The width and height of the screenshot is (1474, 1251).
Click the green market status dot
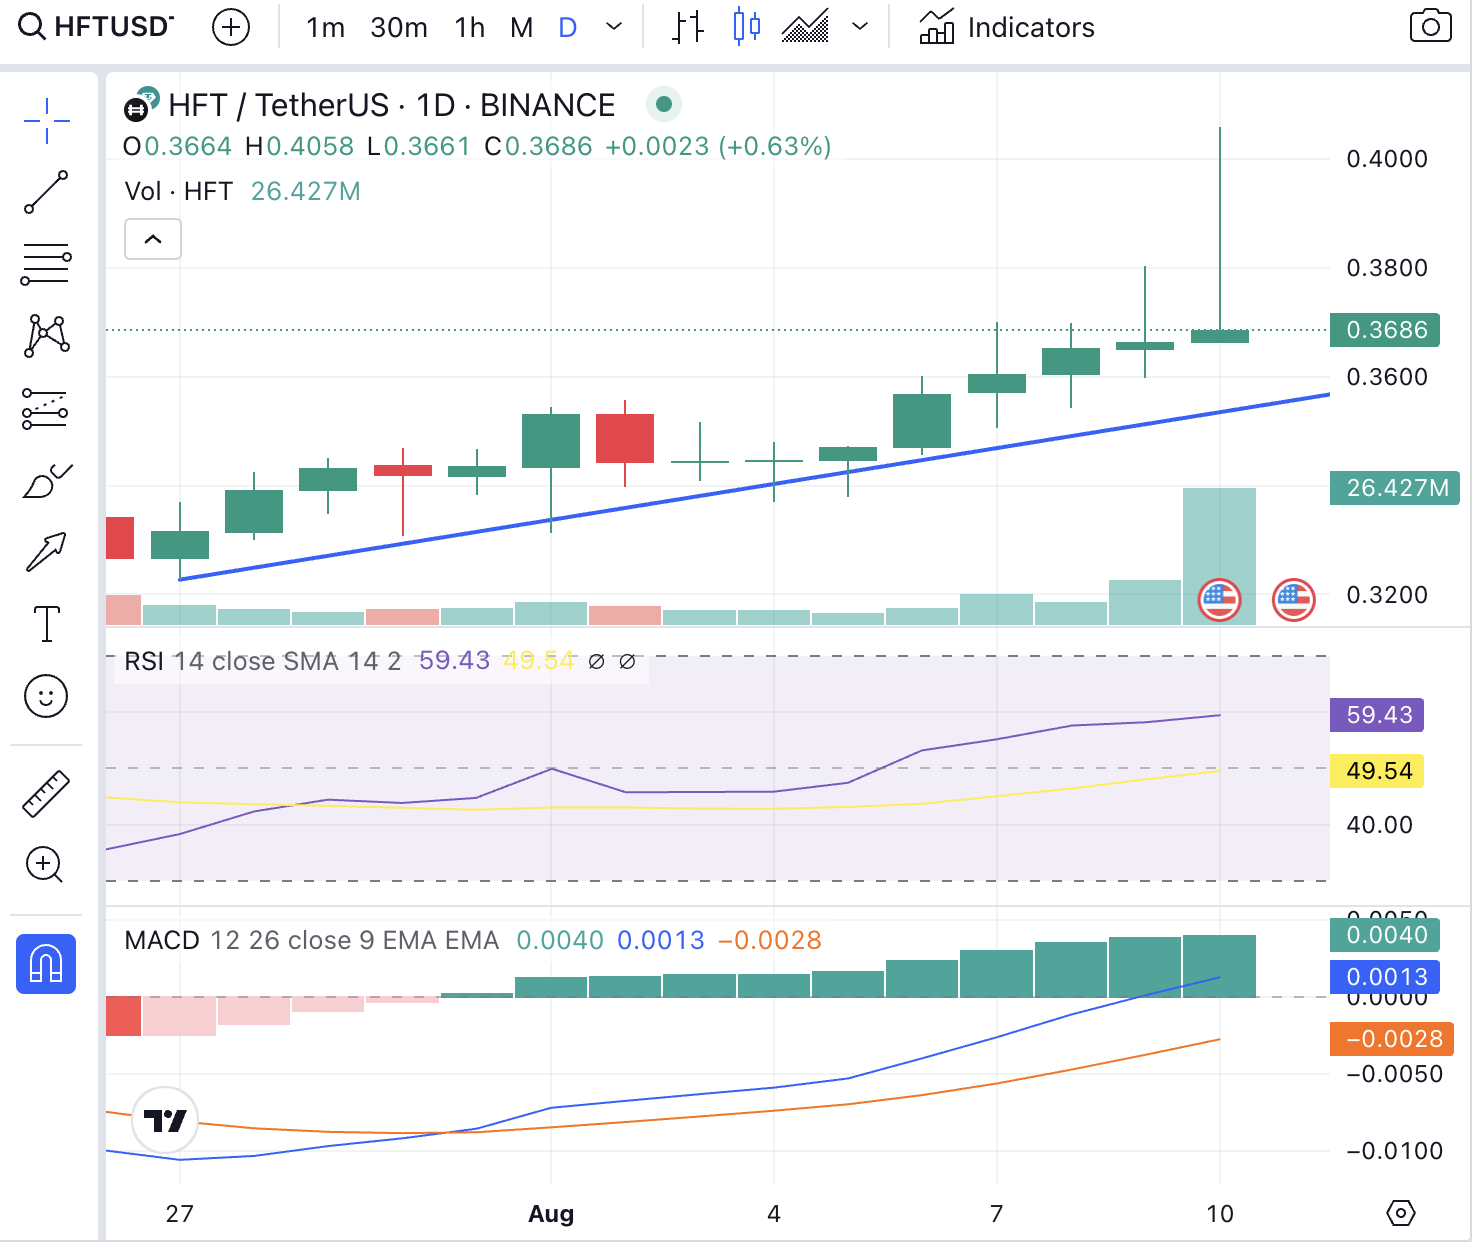(664, 104)
